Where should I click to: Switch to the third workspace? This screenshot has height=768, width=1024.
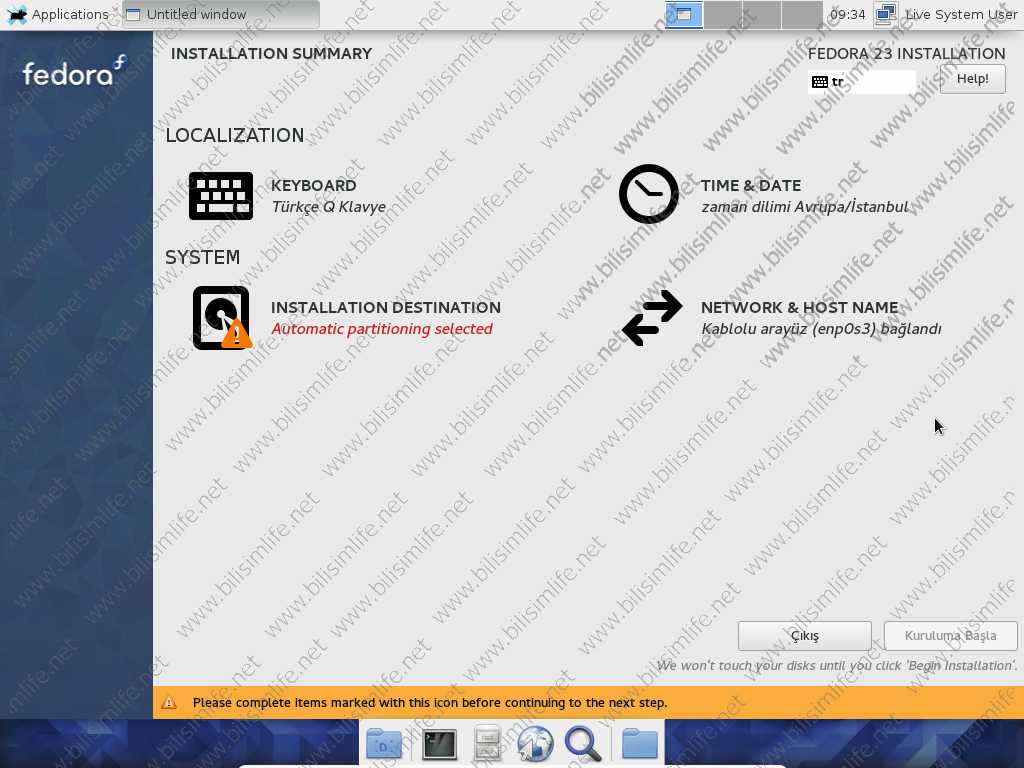762,14
